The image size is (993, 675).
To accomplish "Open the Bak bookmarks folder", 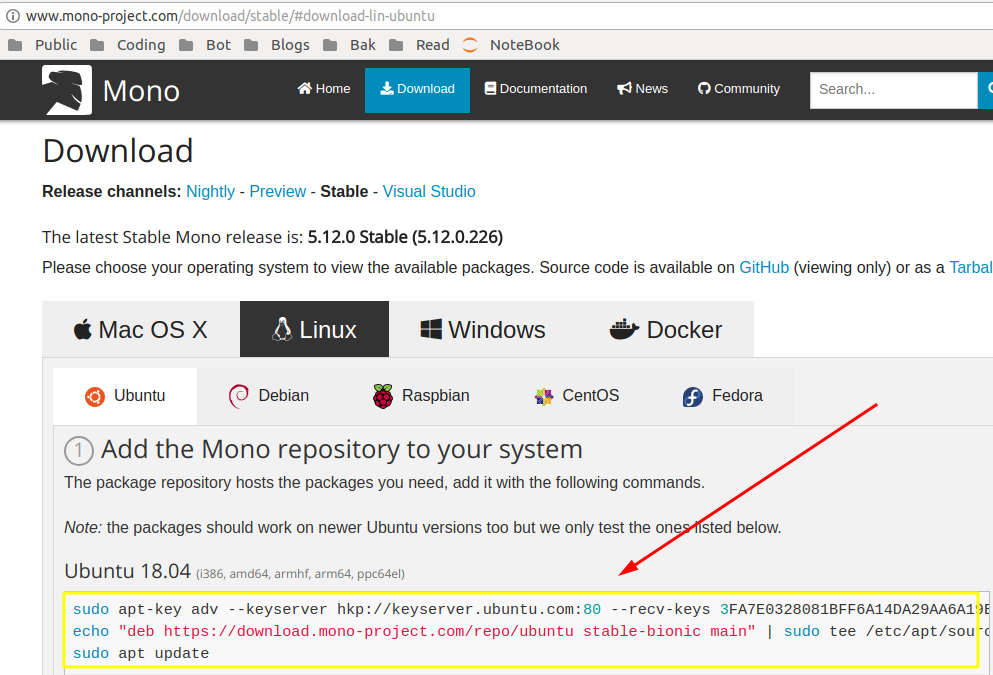I will point(349,45).
